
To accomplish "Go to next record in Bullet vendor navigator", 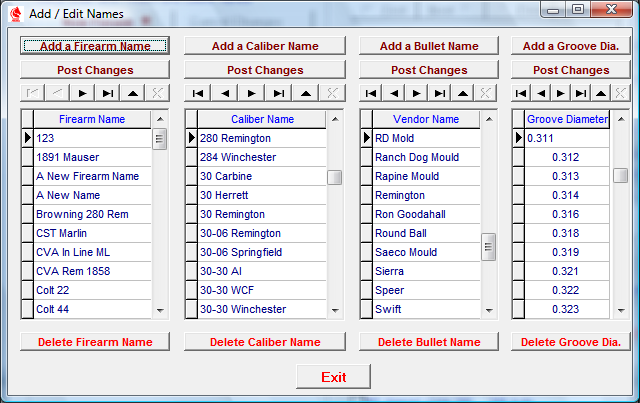I will [x=416, y=92].
